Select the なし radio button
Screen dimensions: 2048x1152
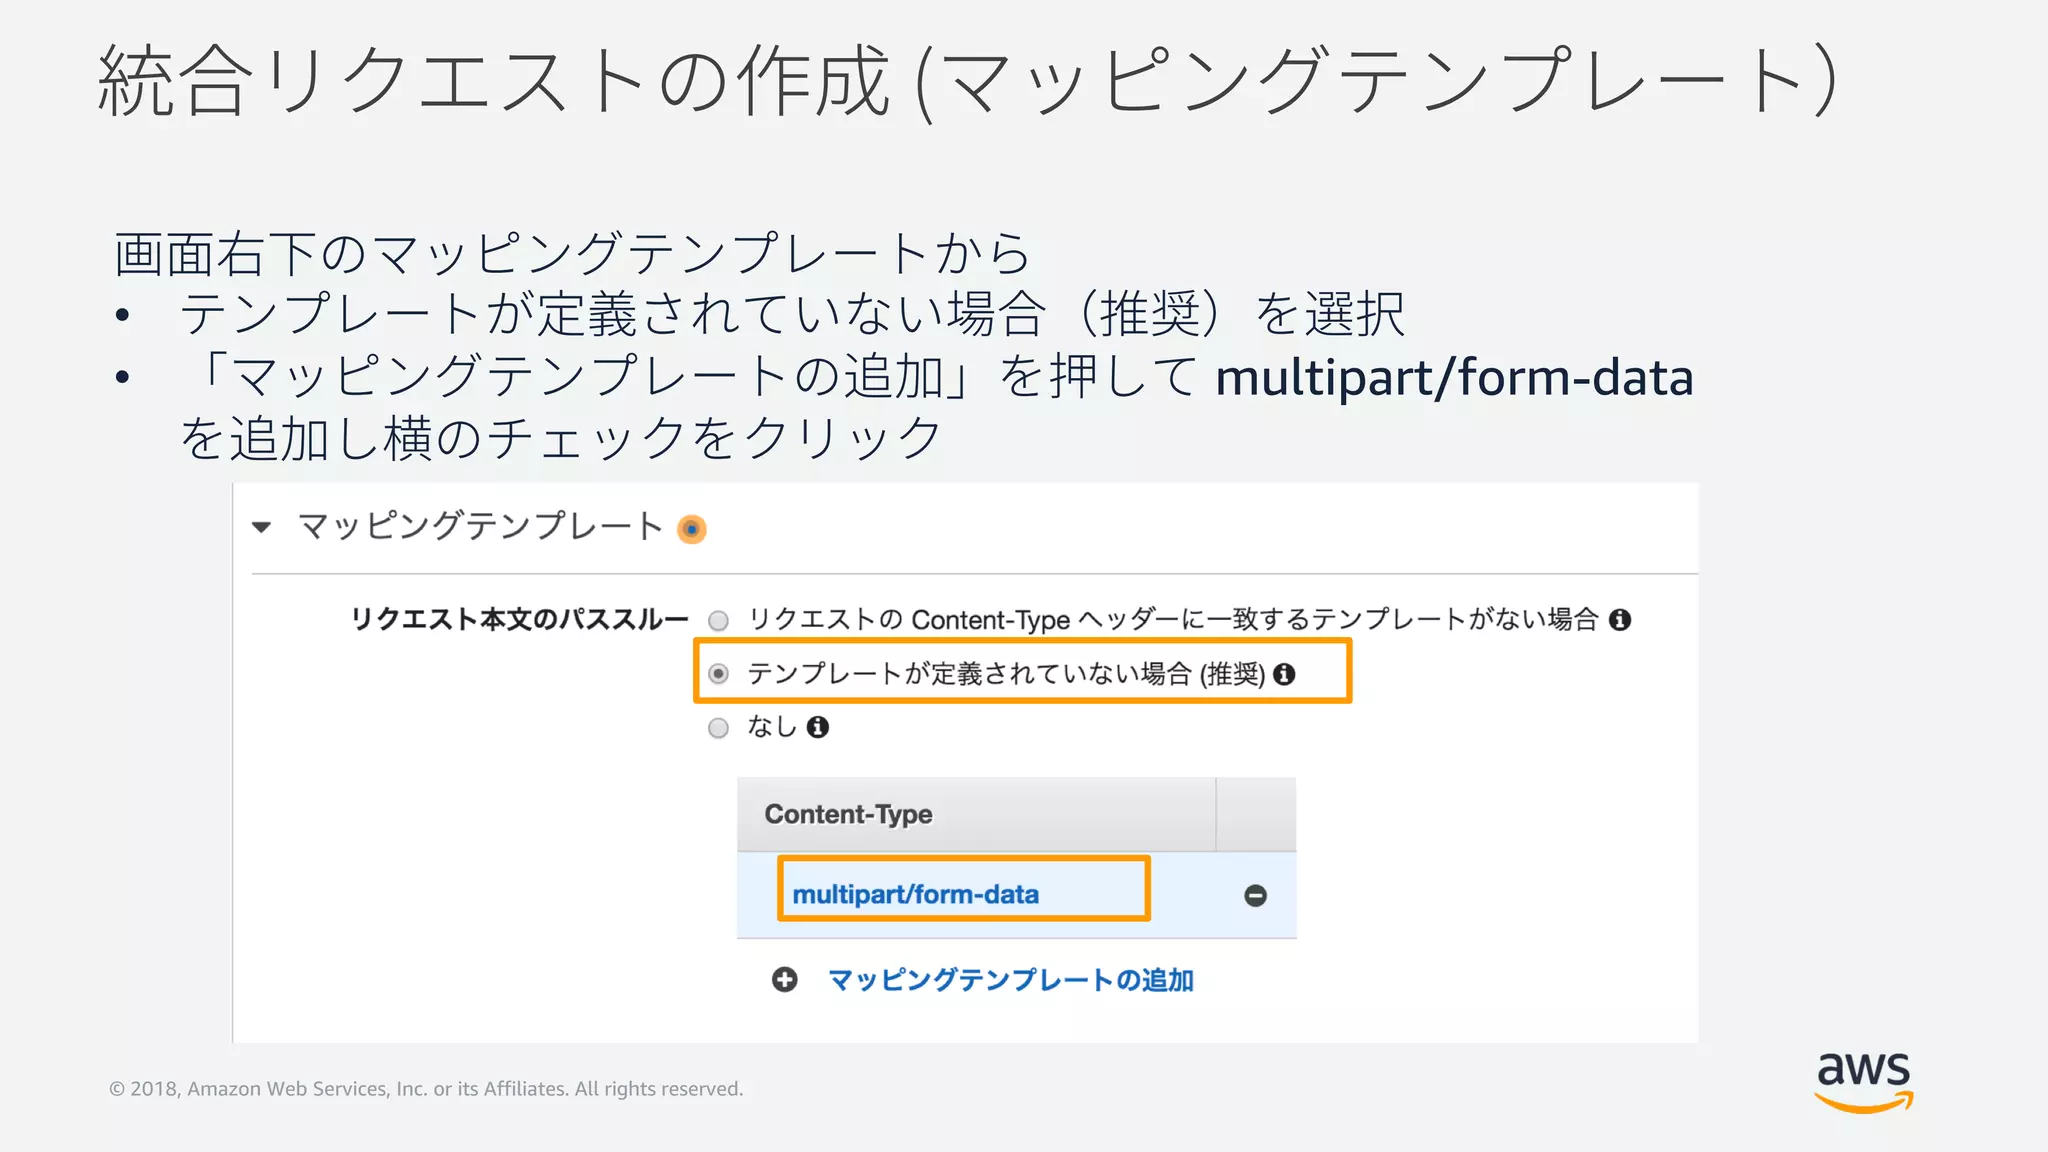coord(718,728)
